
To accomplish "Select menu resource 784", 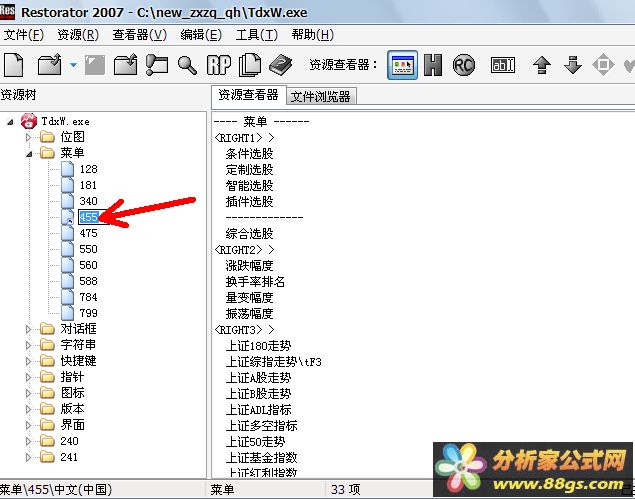I will click(x=88, y=297).
